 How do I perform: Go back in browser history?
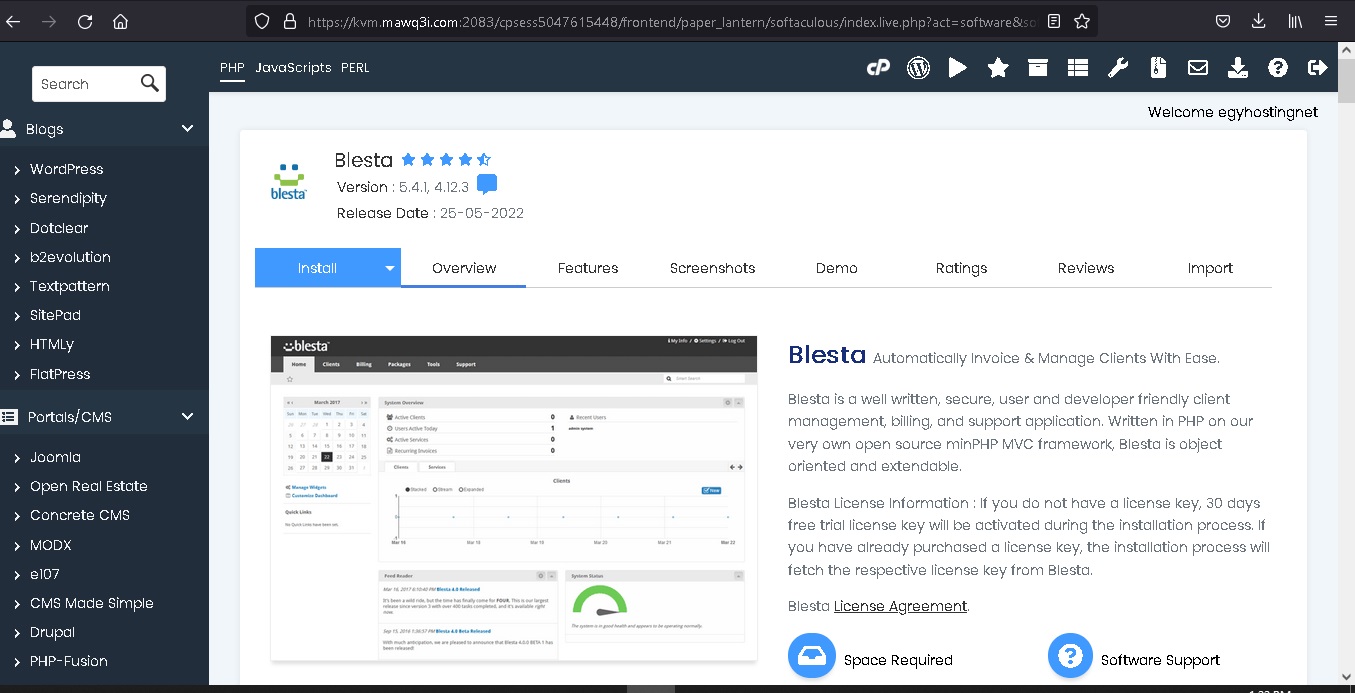pyautogui.click(x=13, y=21)
